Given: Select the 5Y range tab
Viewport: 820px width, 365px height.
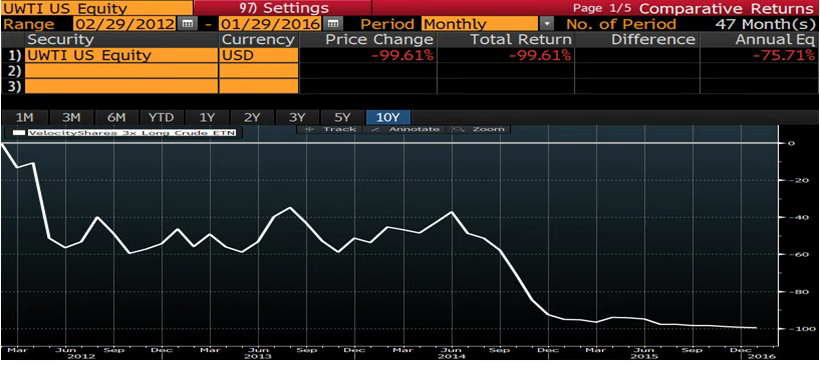Looking at the screenshot, I should pyautogui.click(x=343, y=118).
